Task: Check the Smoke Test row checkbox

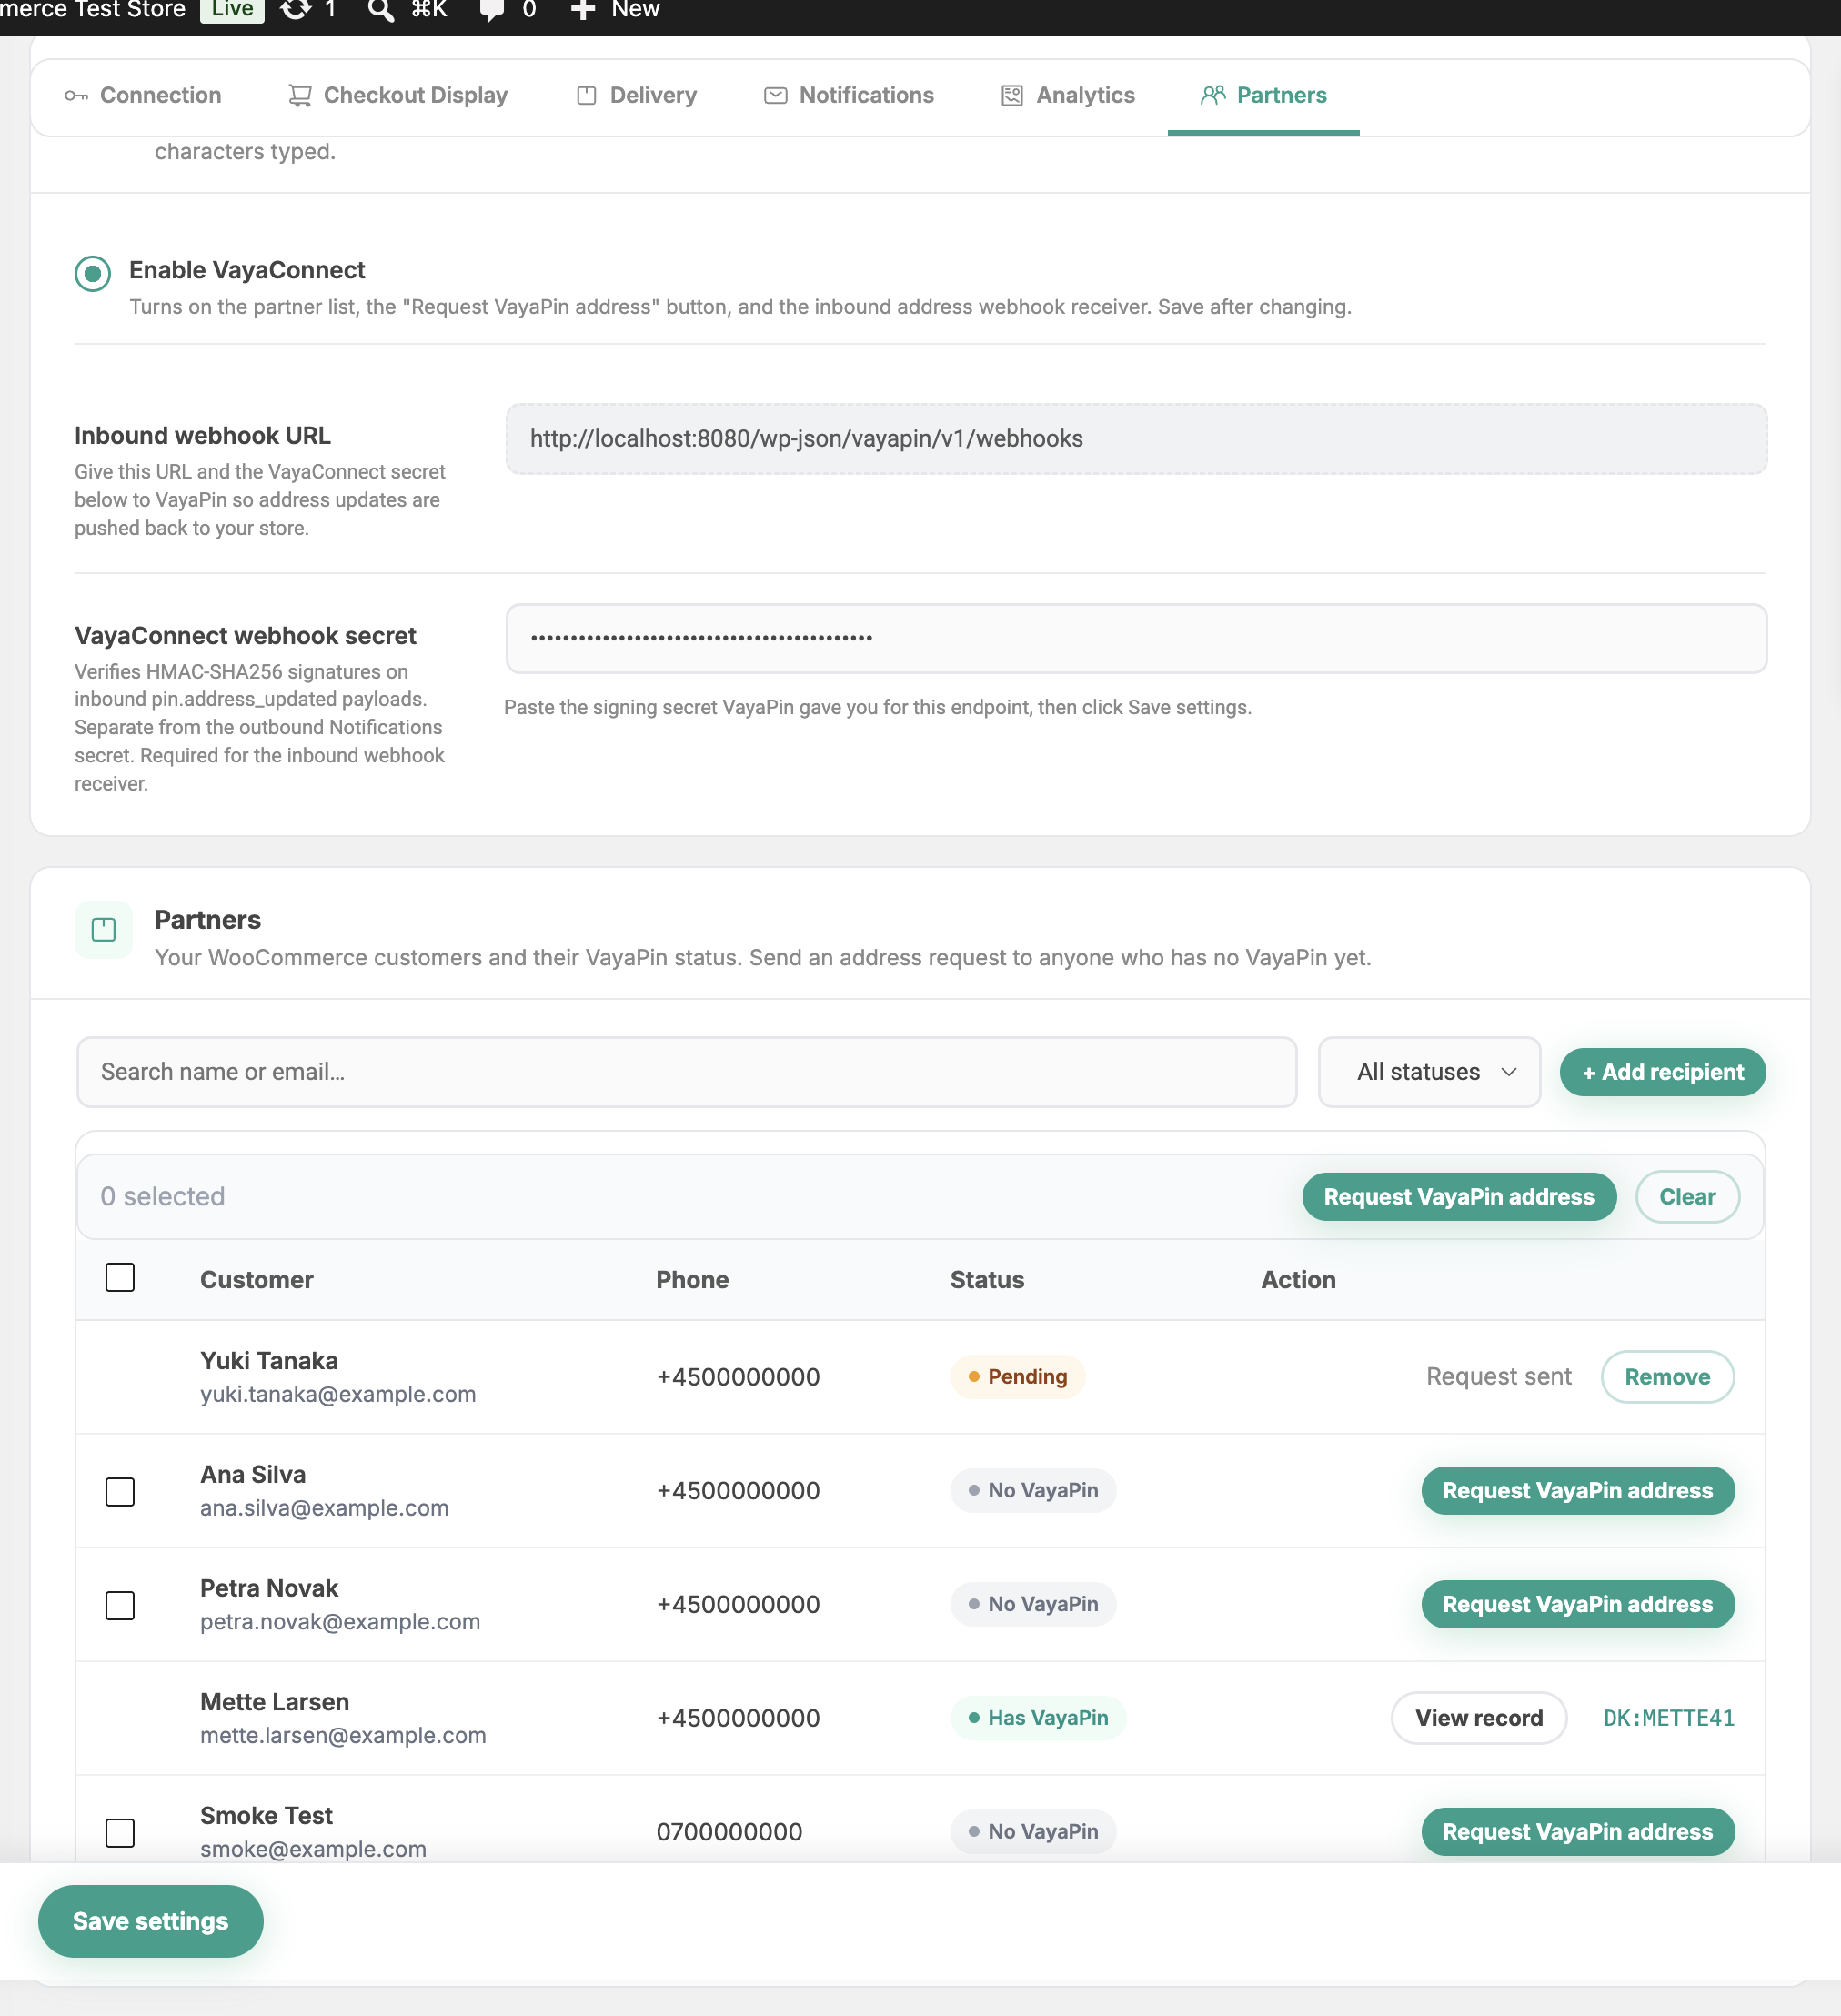Action: (120, 1832)
